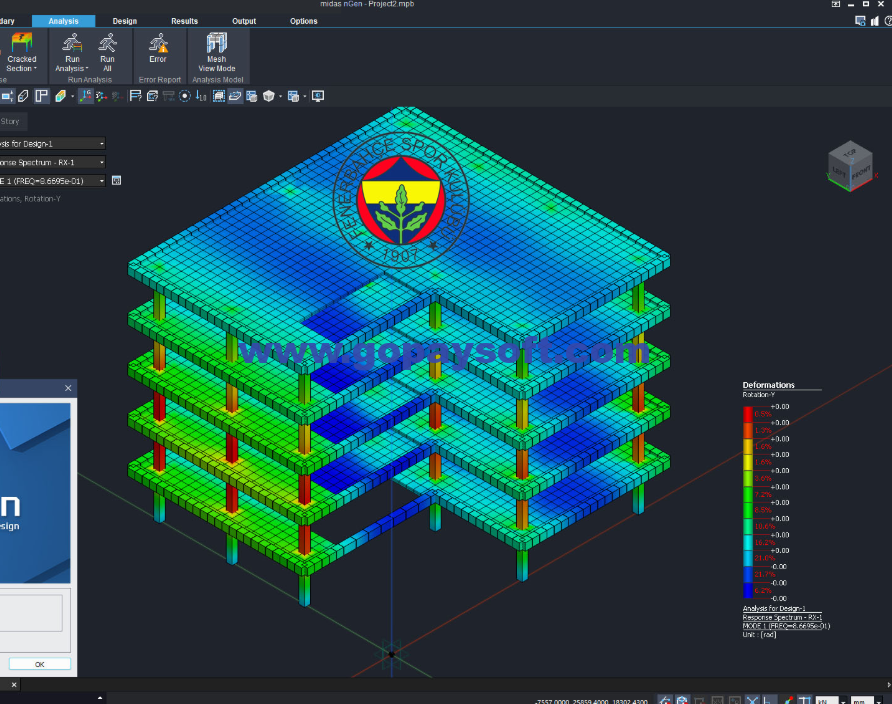The image size is (892, 704).
Task: Click the flag query toolbar icon
Action: point(135,96)
